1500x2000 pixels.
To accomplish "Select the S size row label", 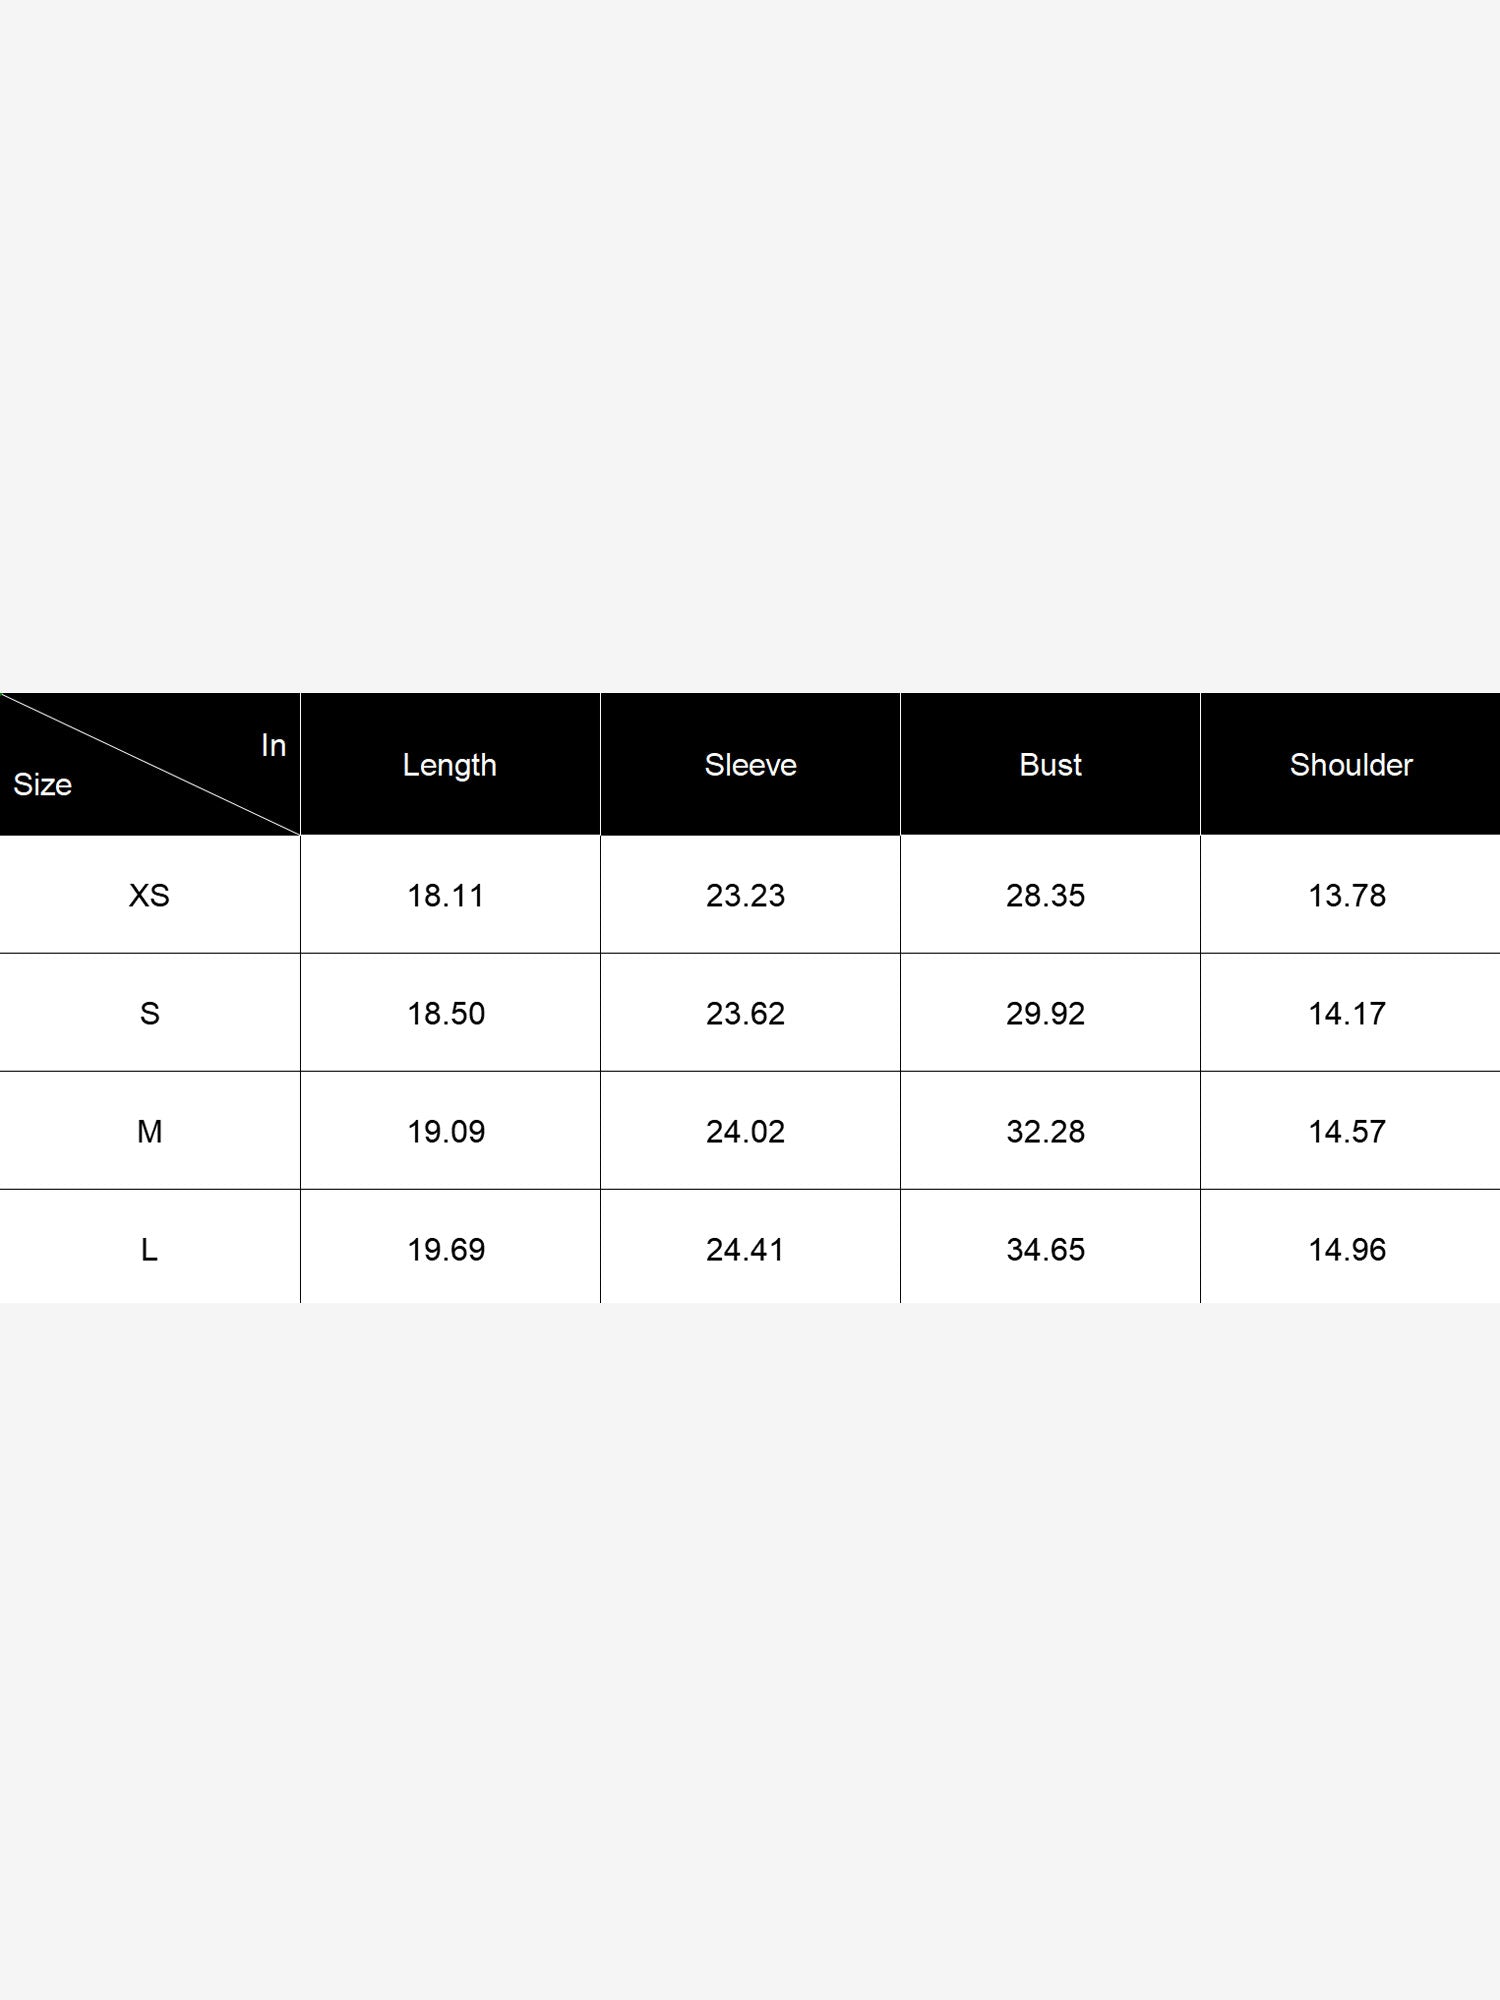I will [x=149, y=1013].
